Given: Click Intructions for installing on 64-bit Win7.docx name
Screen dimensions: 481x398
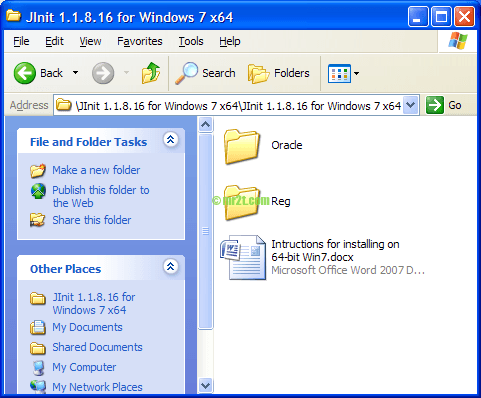Looking at the screenshot, I should point(335,251).
